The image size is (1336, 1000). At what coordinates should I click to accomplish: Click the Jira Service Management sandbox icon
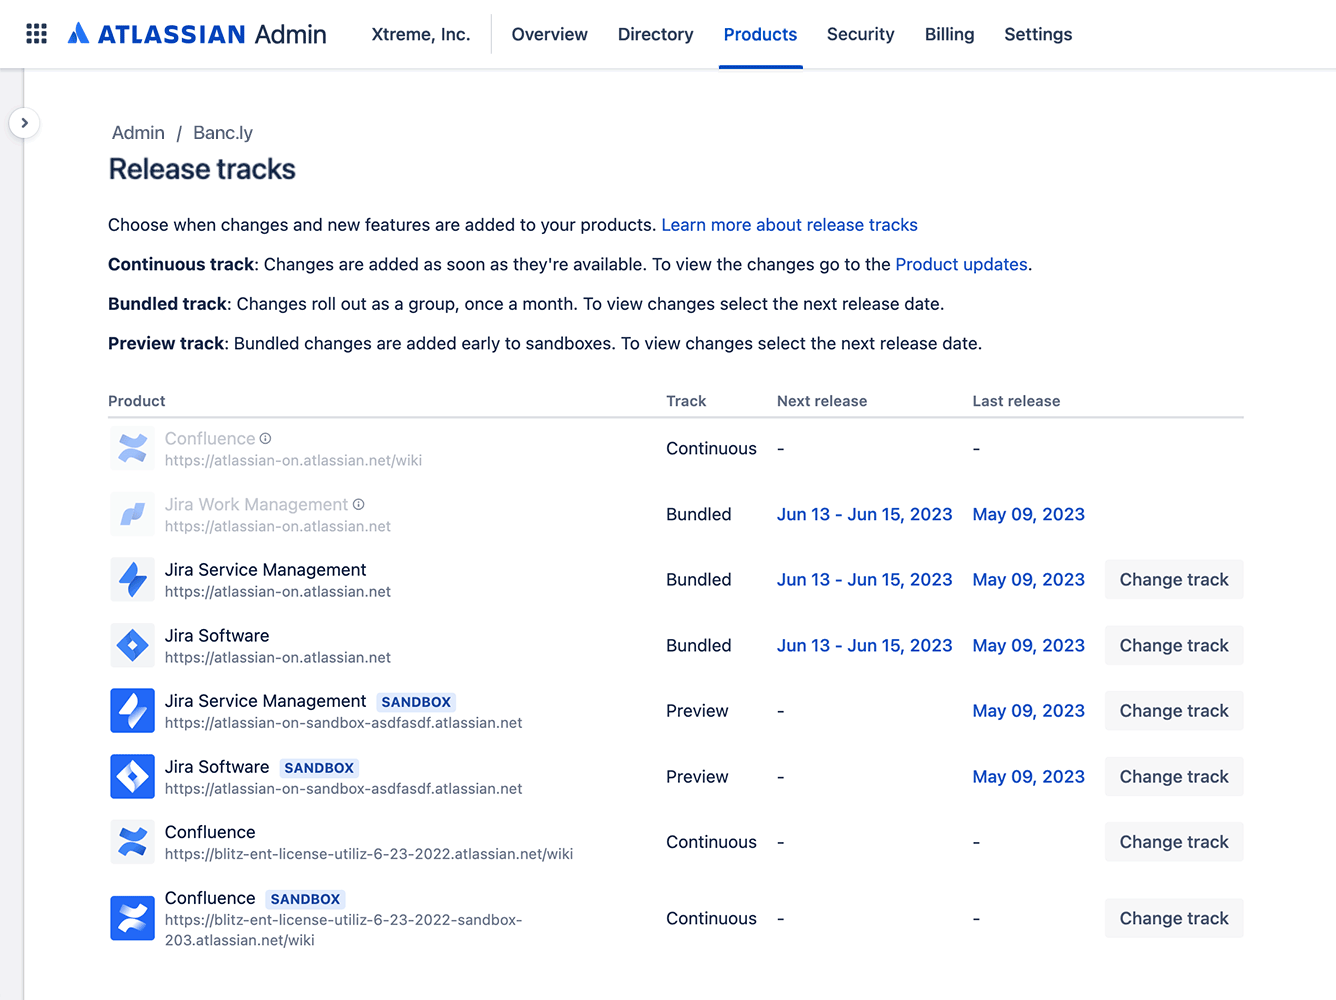pos(132,711)
